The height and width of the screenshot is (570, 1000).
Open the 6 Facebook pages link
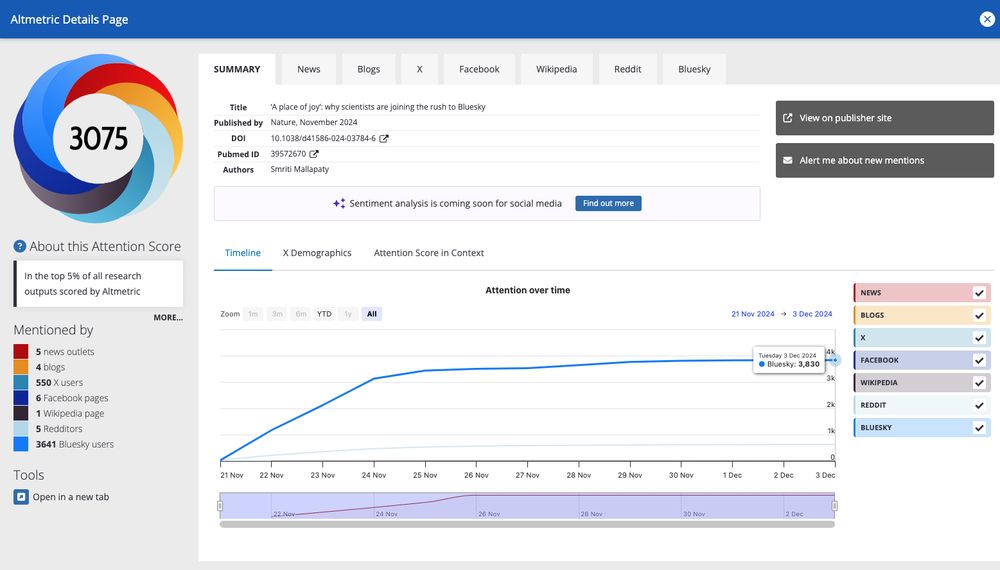pyautogui.click(x=72, y=398)
